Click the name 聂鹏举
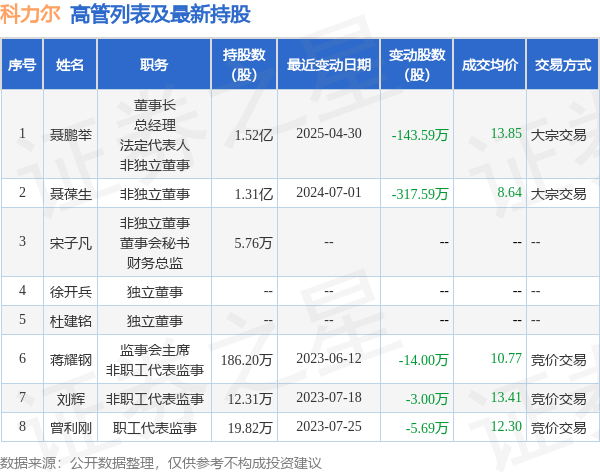The height and width of the screenshot is (472, 600). pos(71,135)
